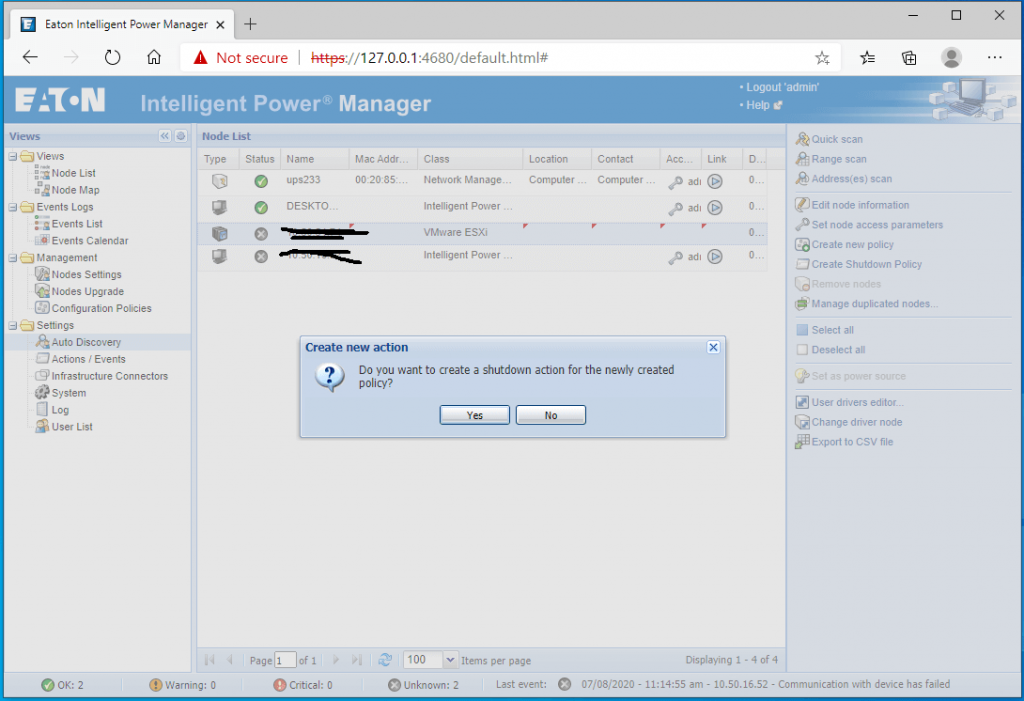1024x701 pixels.
Task: Collapse the Views side panel
Action: click(x=165, y=136)
